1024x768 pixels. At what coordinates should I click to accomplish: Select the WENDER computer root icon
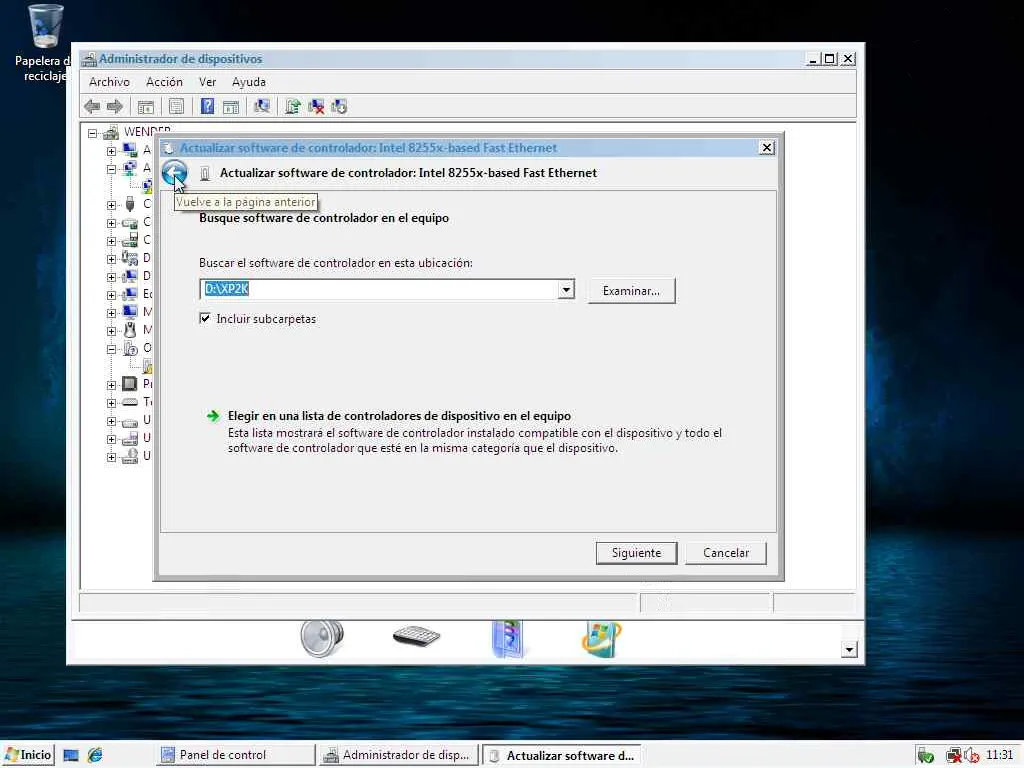pos(111,133)
